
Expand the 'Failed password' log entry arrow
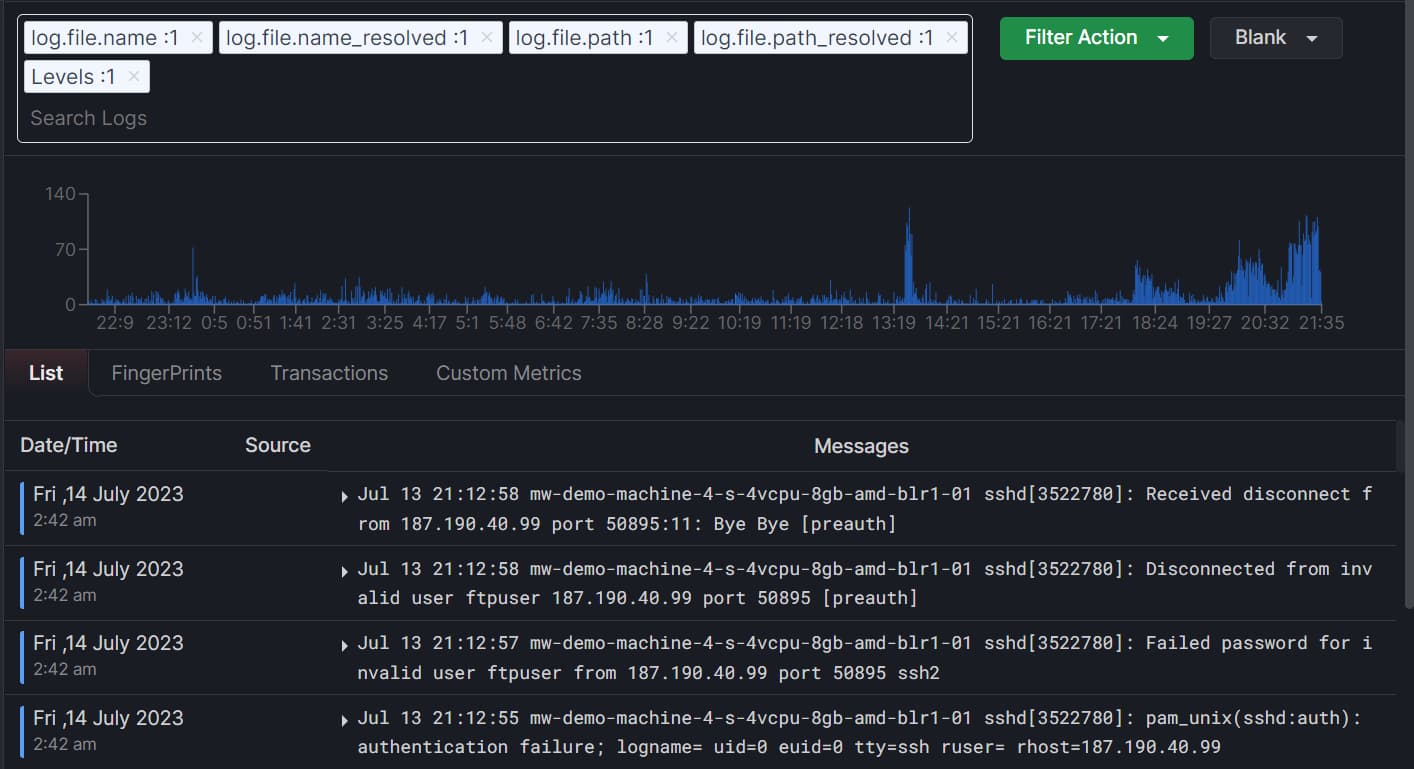point(345,645)
